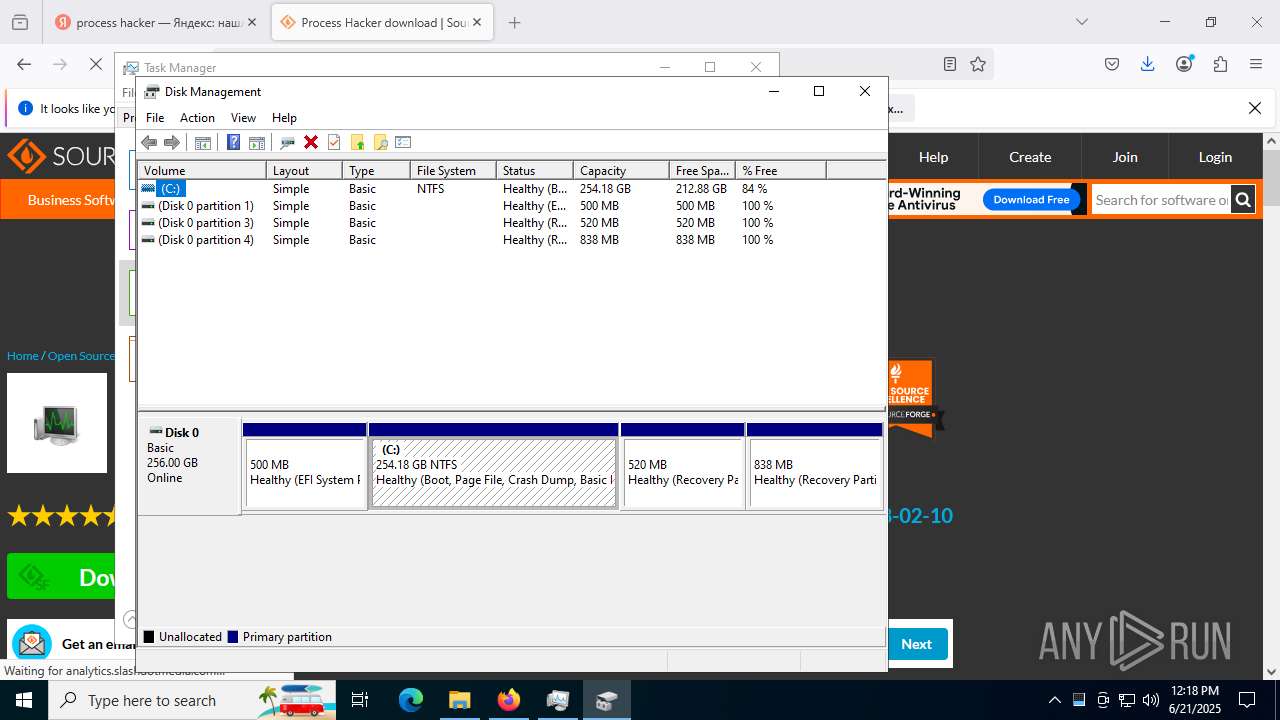Viewport: 1280px width, 720px height.
Task: Open the blue Help question-mark toolbar icon
Action: pyautogui.click(x=233, y=142)
